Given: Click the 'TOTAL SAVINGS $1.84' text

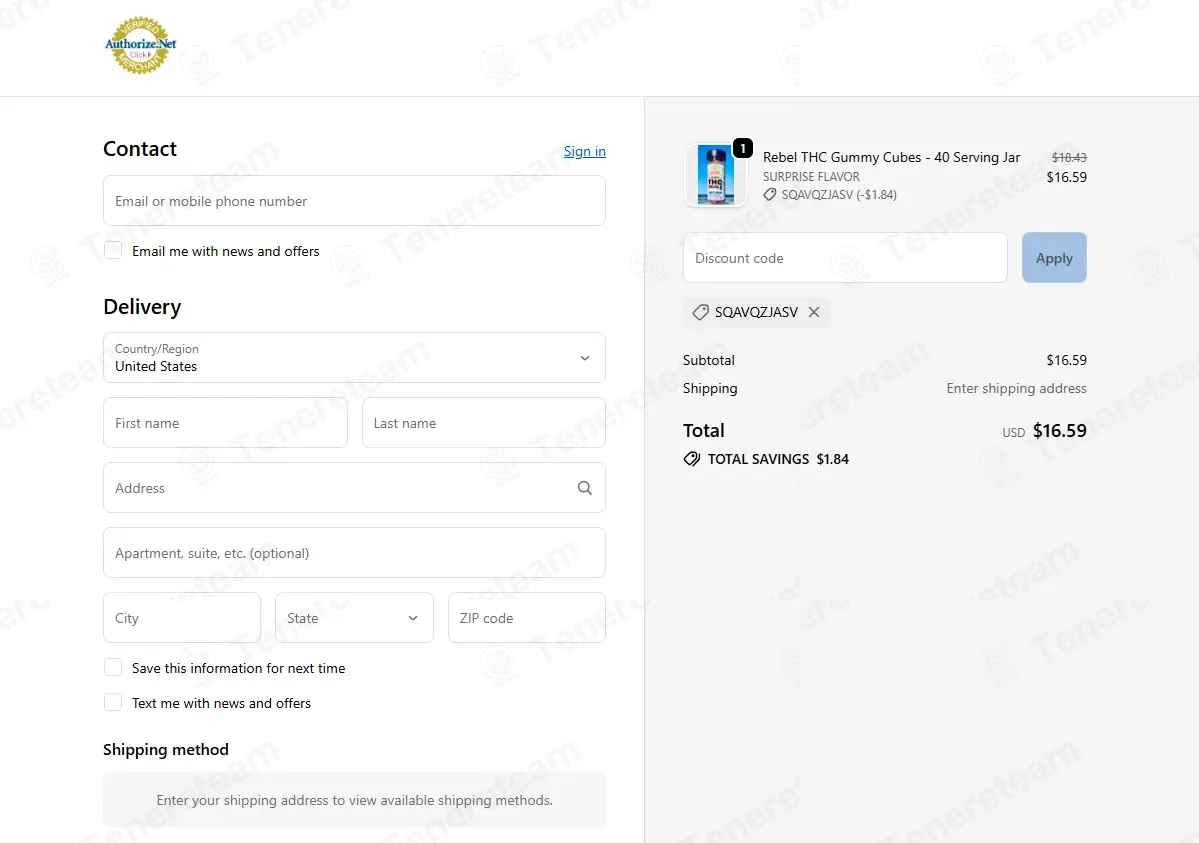Looking at the screenshot, I should (x=778, y=459).
